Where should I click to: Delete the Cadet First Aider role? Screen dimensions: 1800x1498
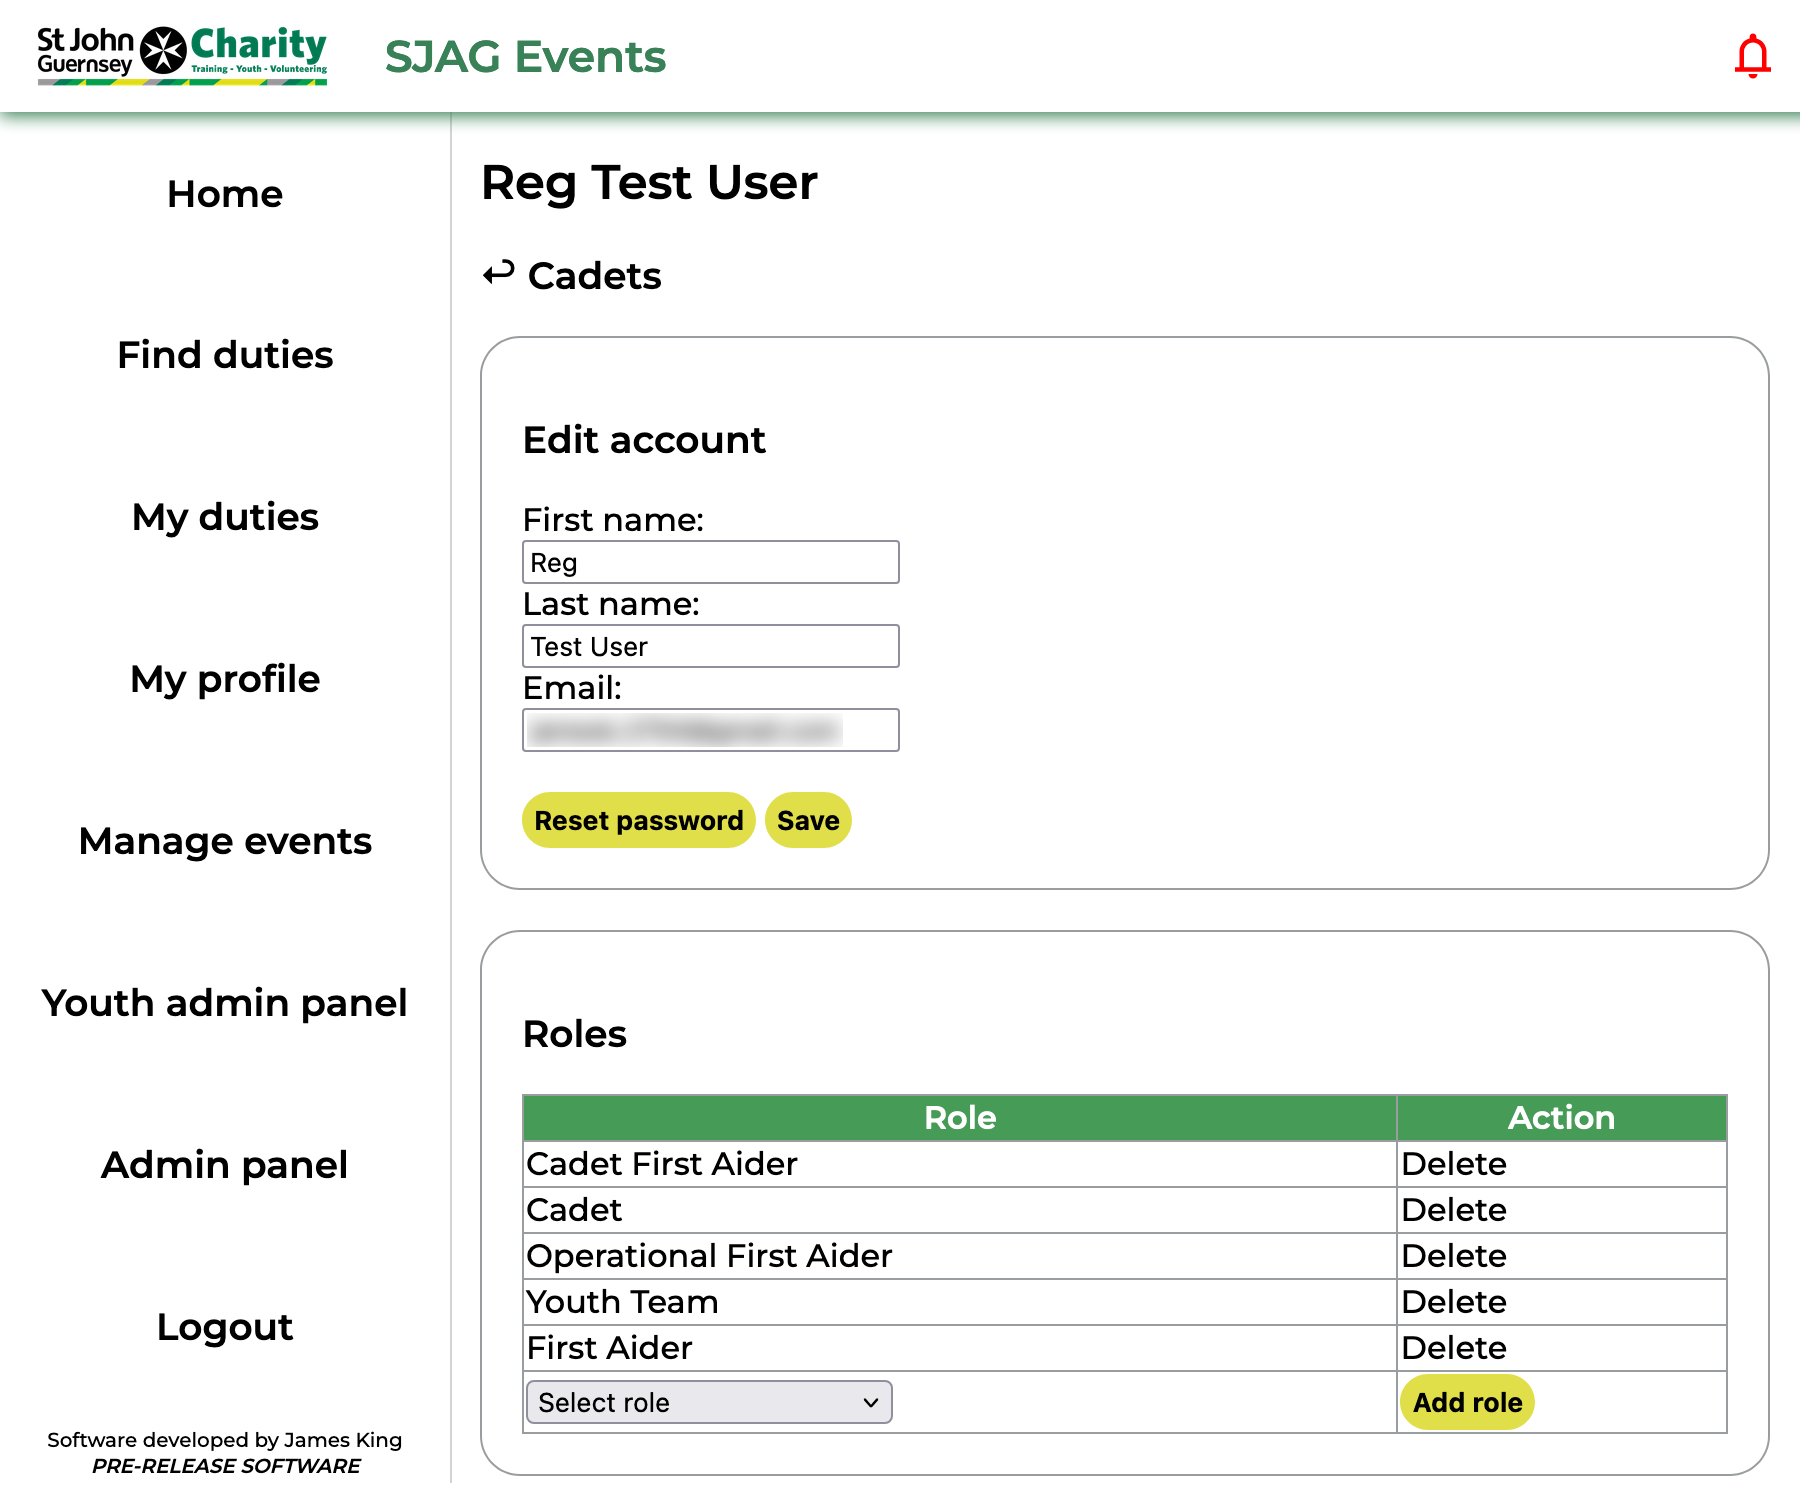(x=1454, y=1164)
